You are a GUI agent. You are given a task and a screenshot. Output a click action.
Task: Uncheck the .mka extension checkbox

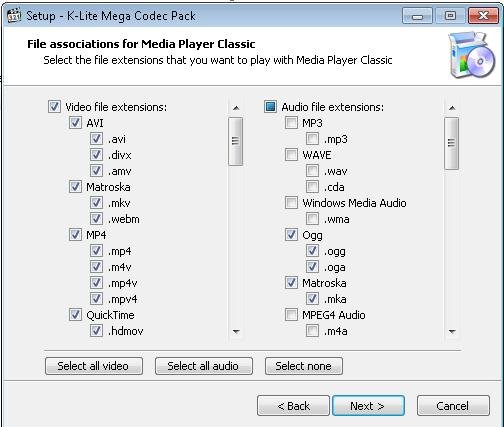coord(312,299)
